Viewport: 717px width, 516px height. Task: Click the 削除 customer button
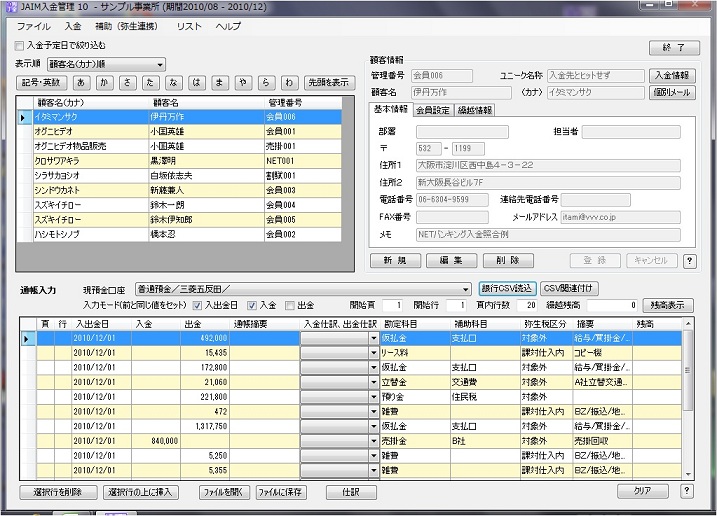(x=508, y=260)
